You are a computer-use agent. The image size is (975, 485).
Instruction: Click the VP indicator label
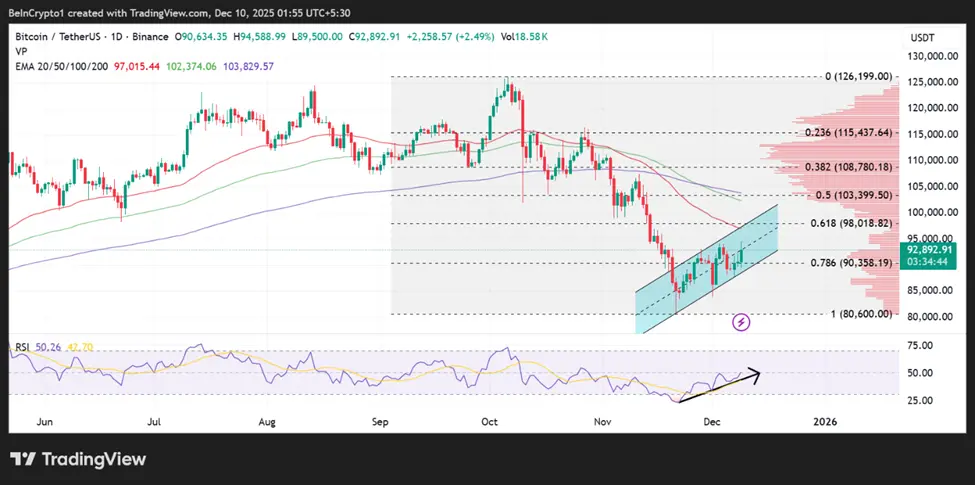click(22, 51)
